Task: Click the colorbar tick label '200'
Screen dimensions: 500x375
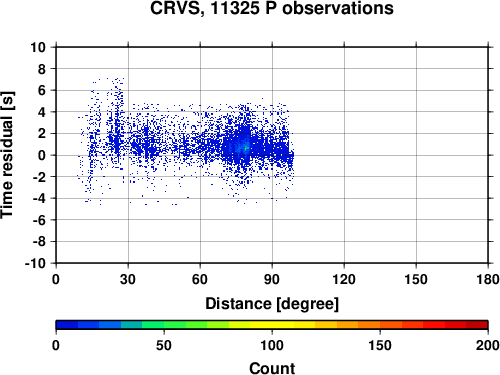Action: (x=488, y=345)
